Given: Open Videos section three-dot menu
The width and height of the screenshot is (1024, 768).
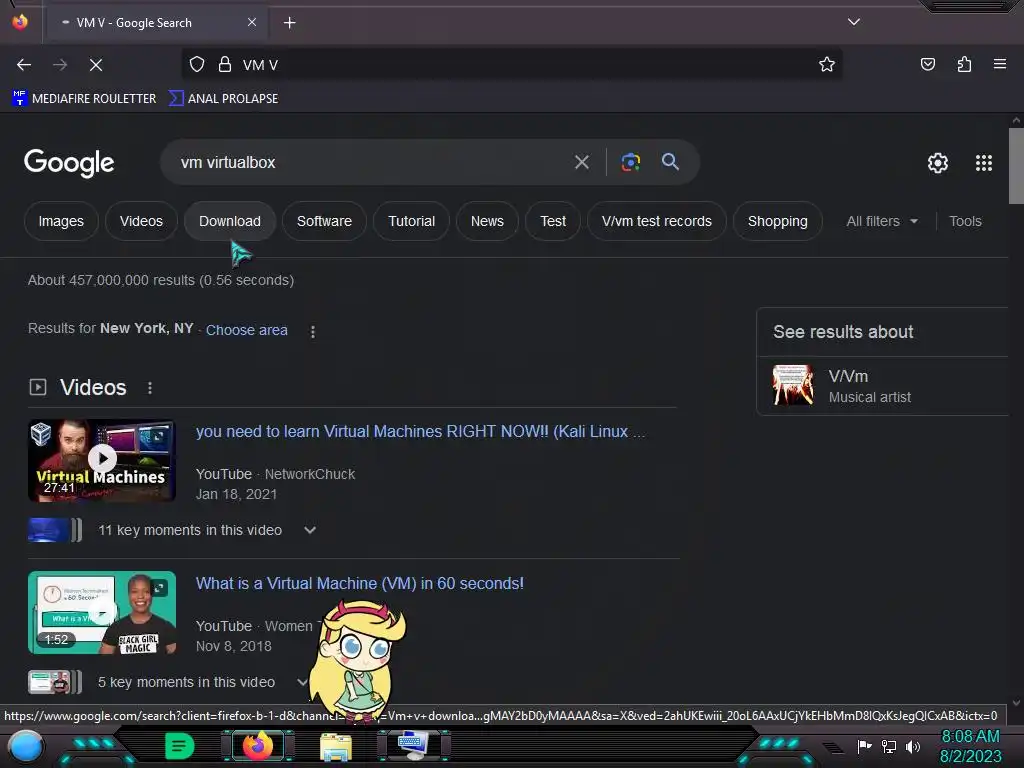Looking at the screenshot, I should 150,388.
